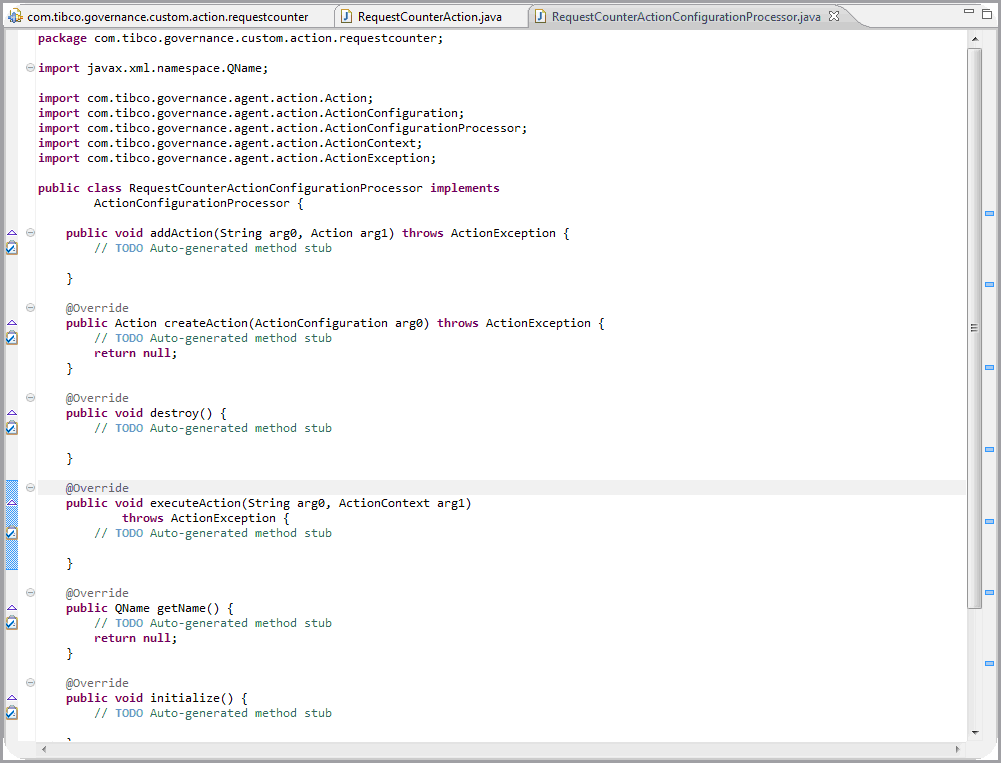Click the vertical scrollbar up arrow
Viewport: 1001px width, 763px height.
click(974, 40)
